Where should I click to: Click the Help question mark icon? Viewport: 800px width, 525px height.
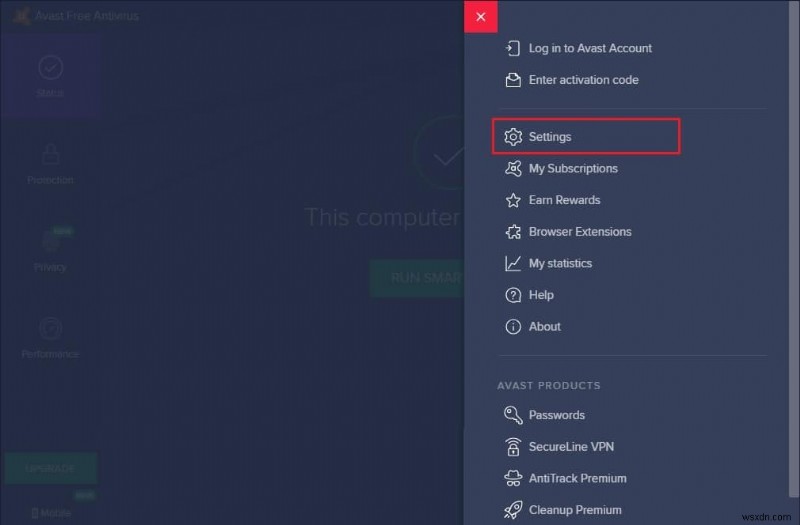tap(513, 295)
